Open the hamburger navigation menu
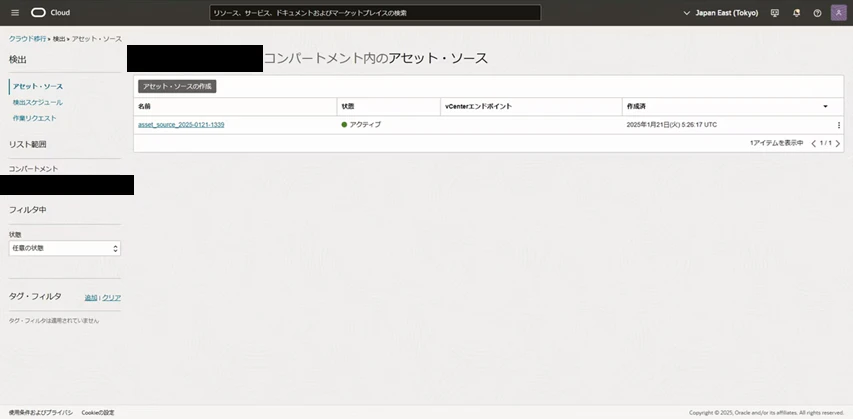853x419 pixels. (15, 13)
